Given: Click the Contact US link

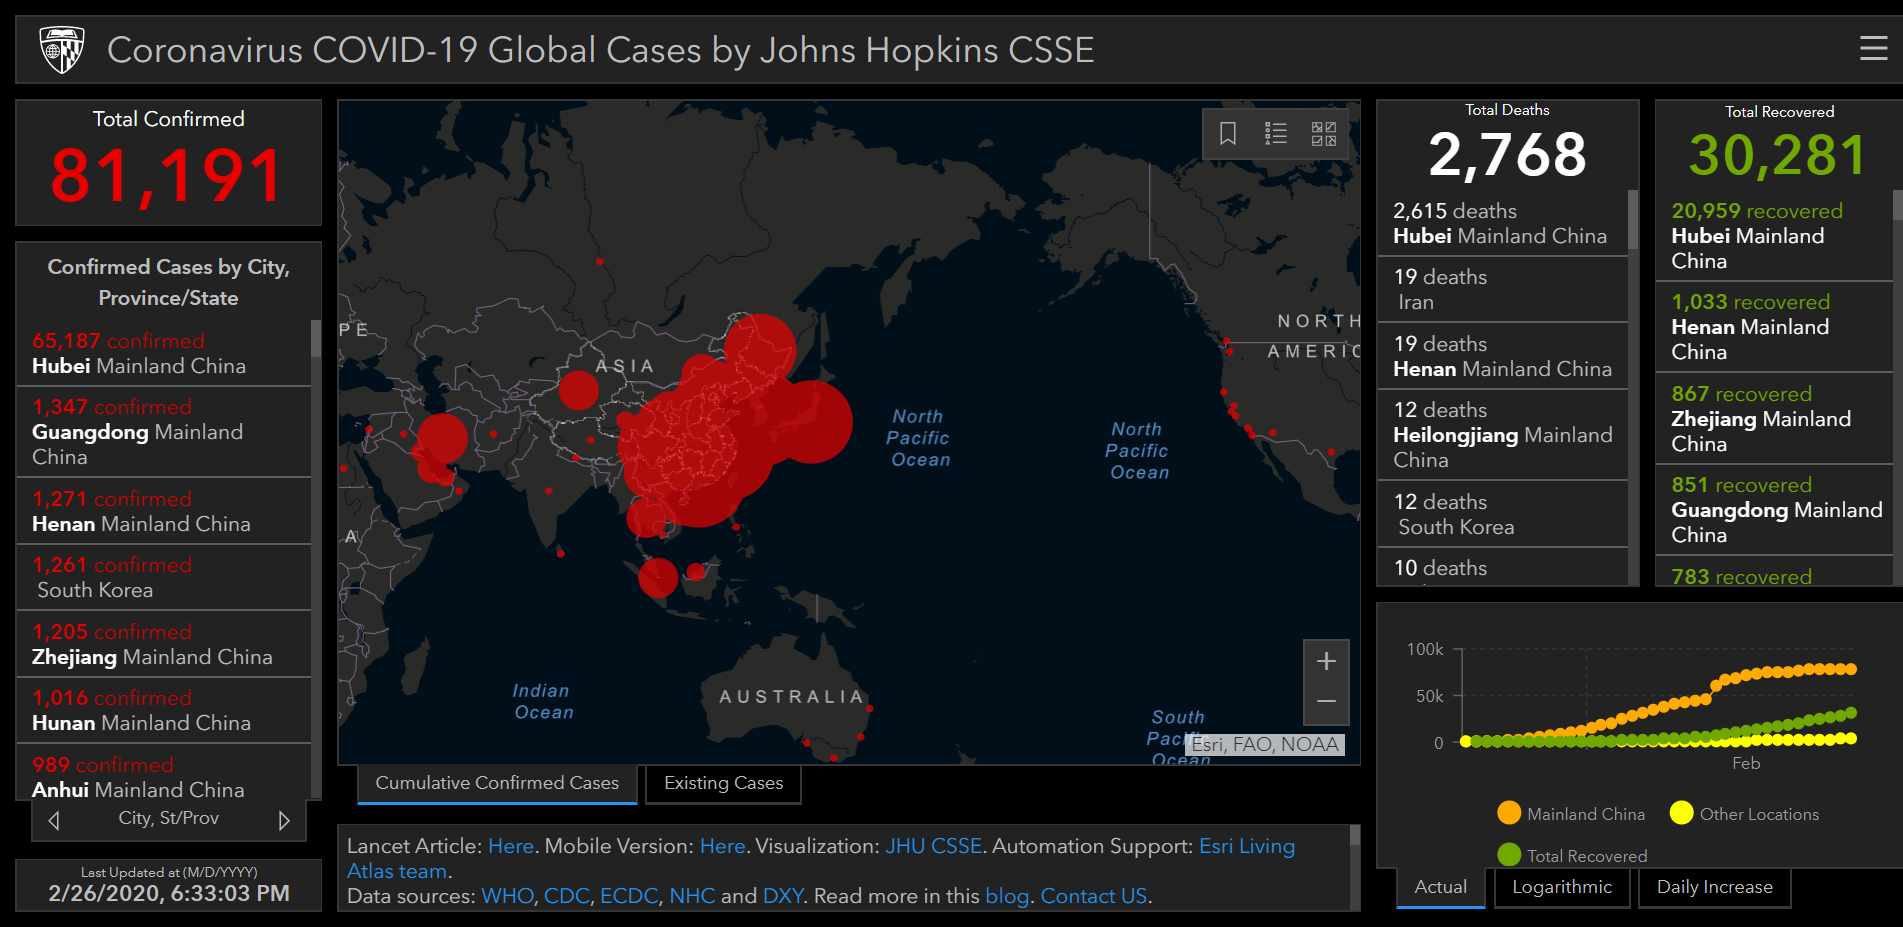Looking at the screenshot, I should pos(1093,896).
